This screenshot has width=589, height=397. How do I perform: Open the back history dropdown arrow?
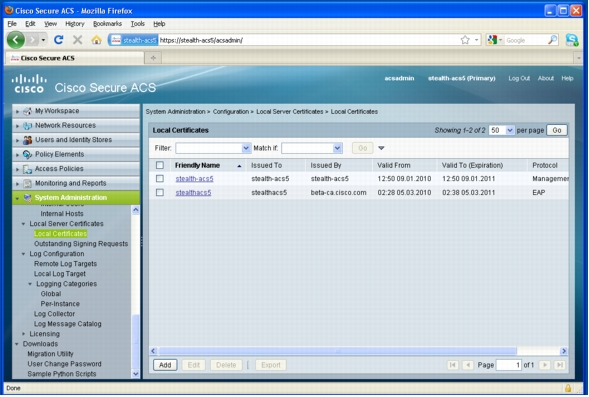(x=44, y=40)
